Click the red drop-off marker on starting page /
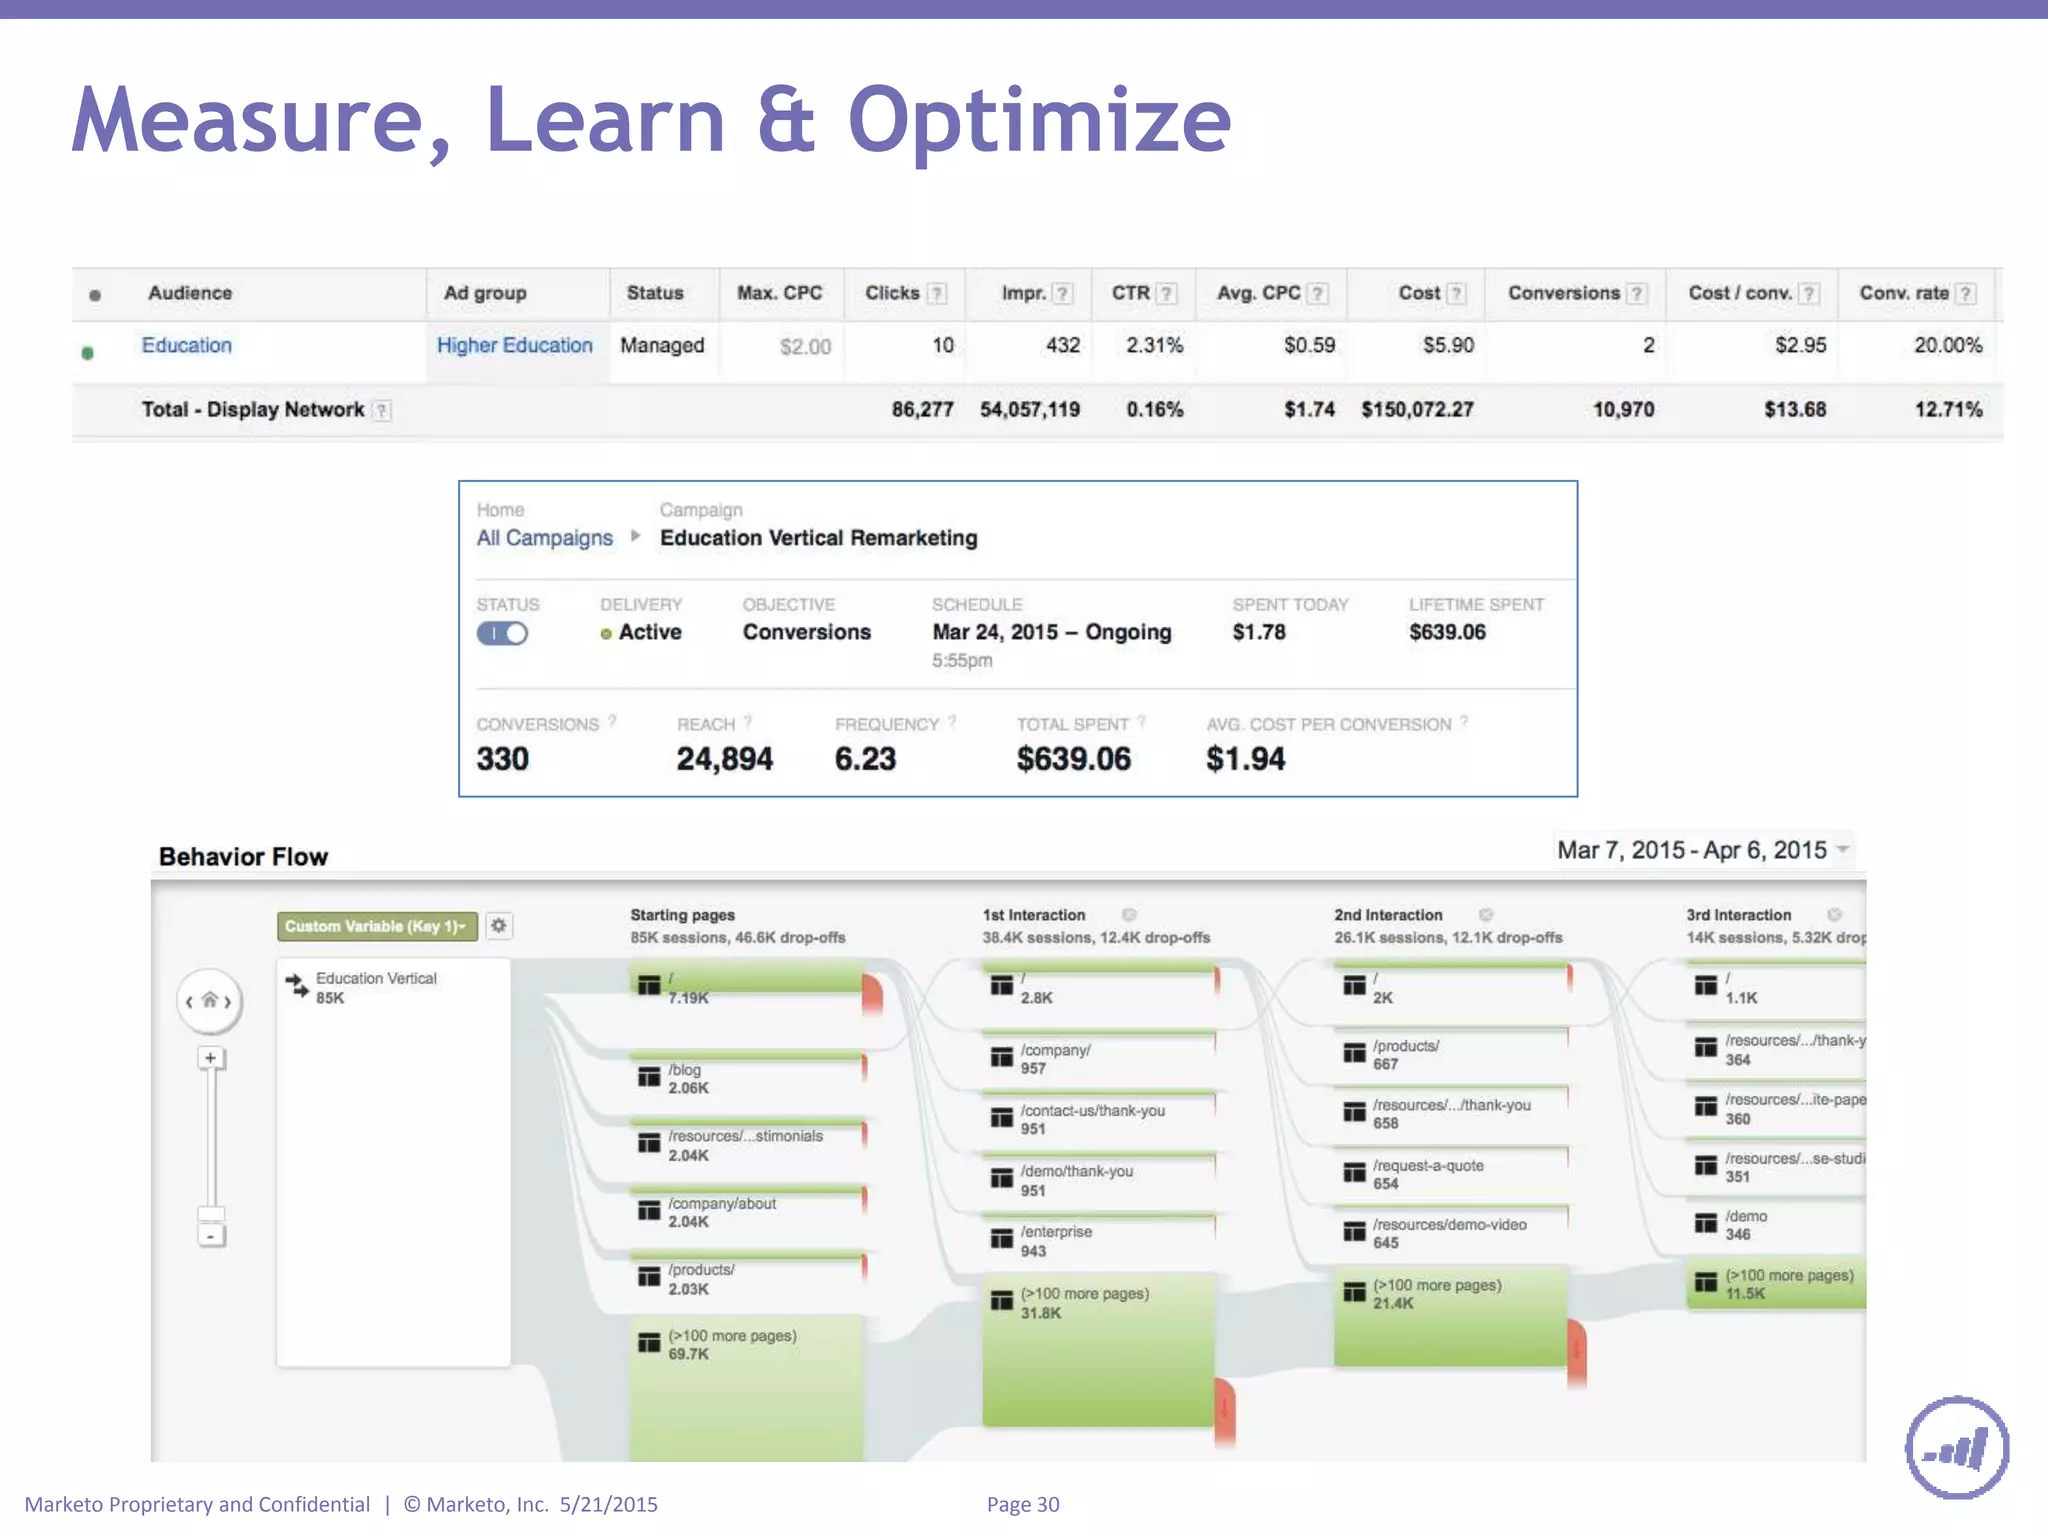The image size is (2048, 1536). click(872, 995)
